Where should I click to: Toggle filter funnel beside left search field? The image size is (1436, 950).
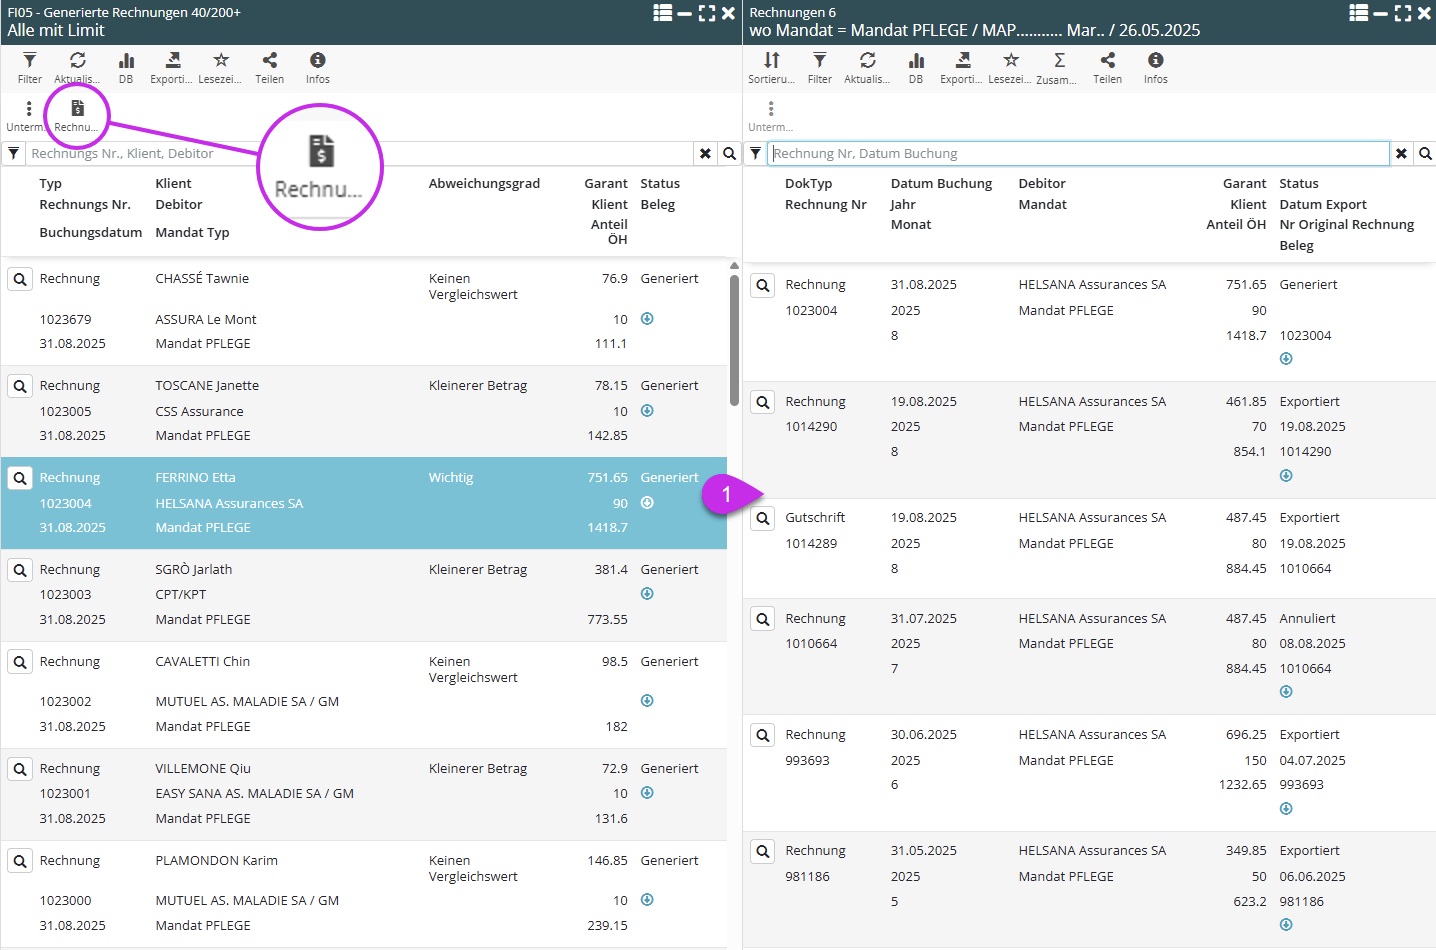pyautogui.click(x=14, y=154)
